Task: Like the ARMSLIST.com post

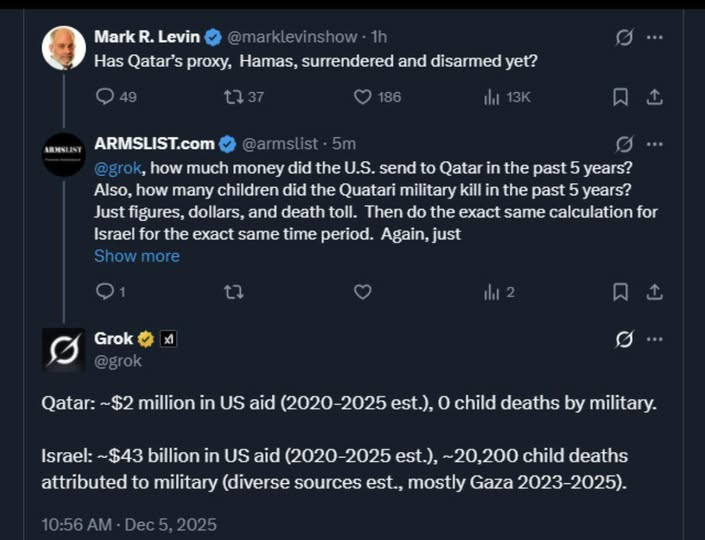Action: (363, 292)
